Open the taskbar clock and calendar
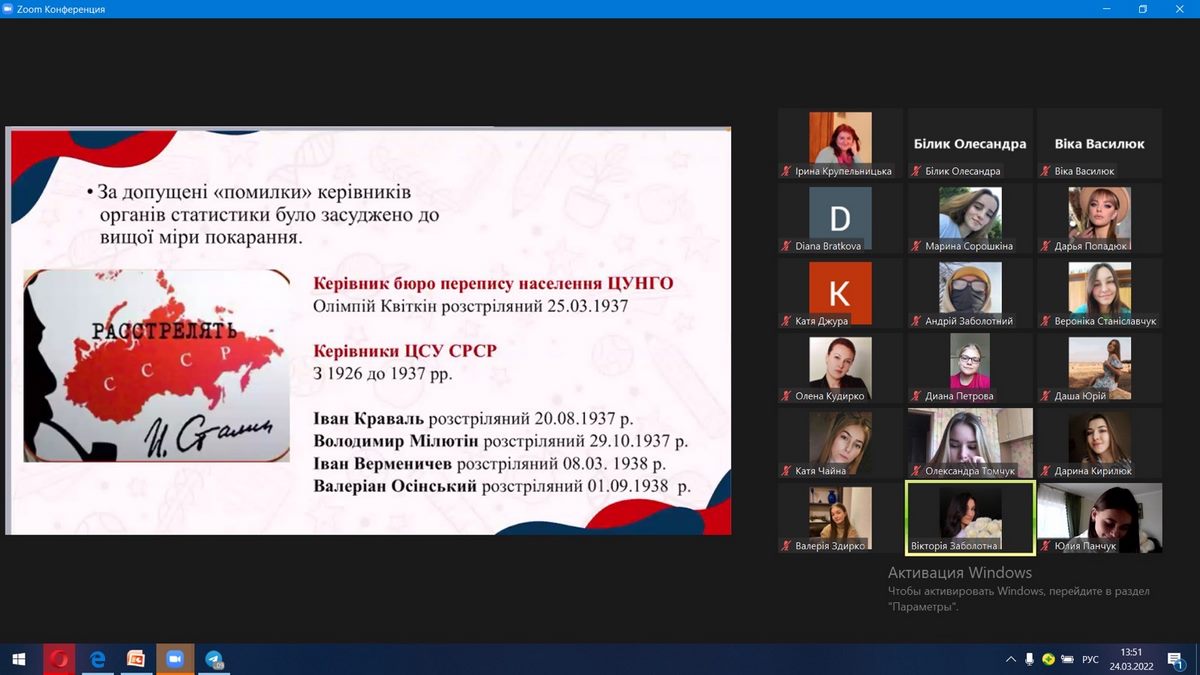The height and width of the screenshot is (675, 1200). coord(1131,659)
